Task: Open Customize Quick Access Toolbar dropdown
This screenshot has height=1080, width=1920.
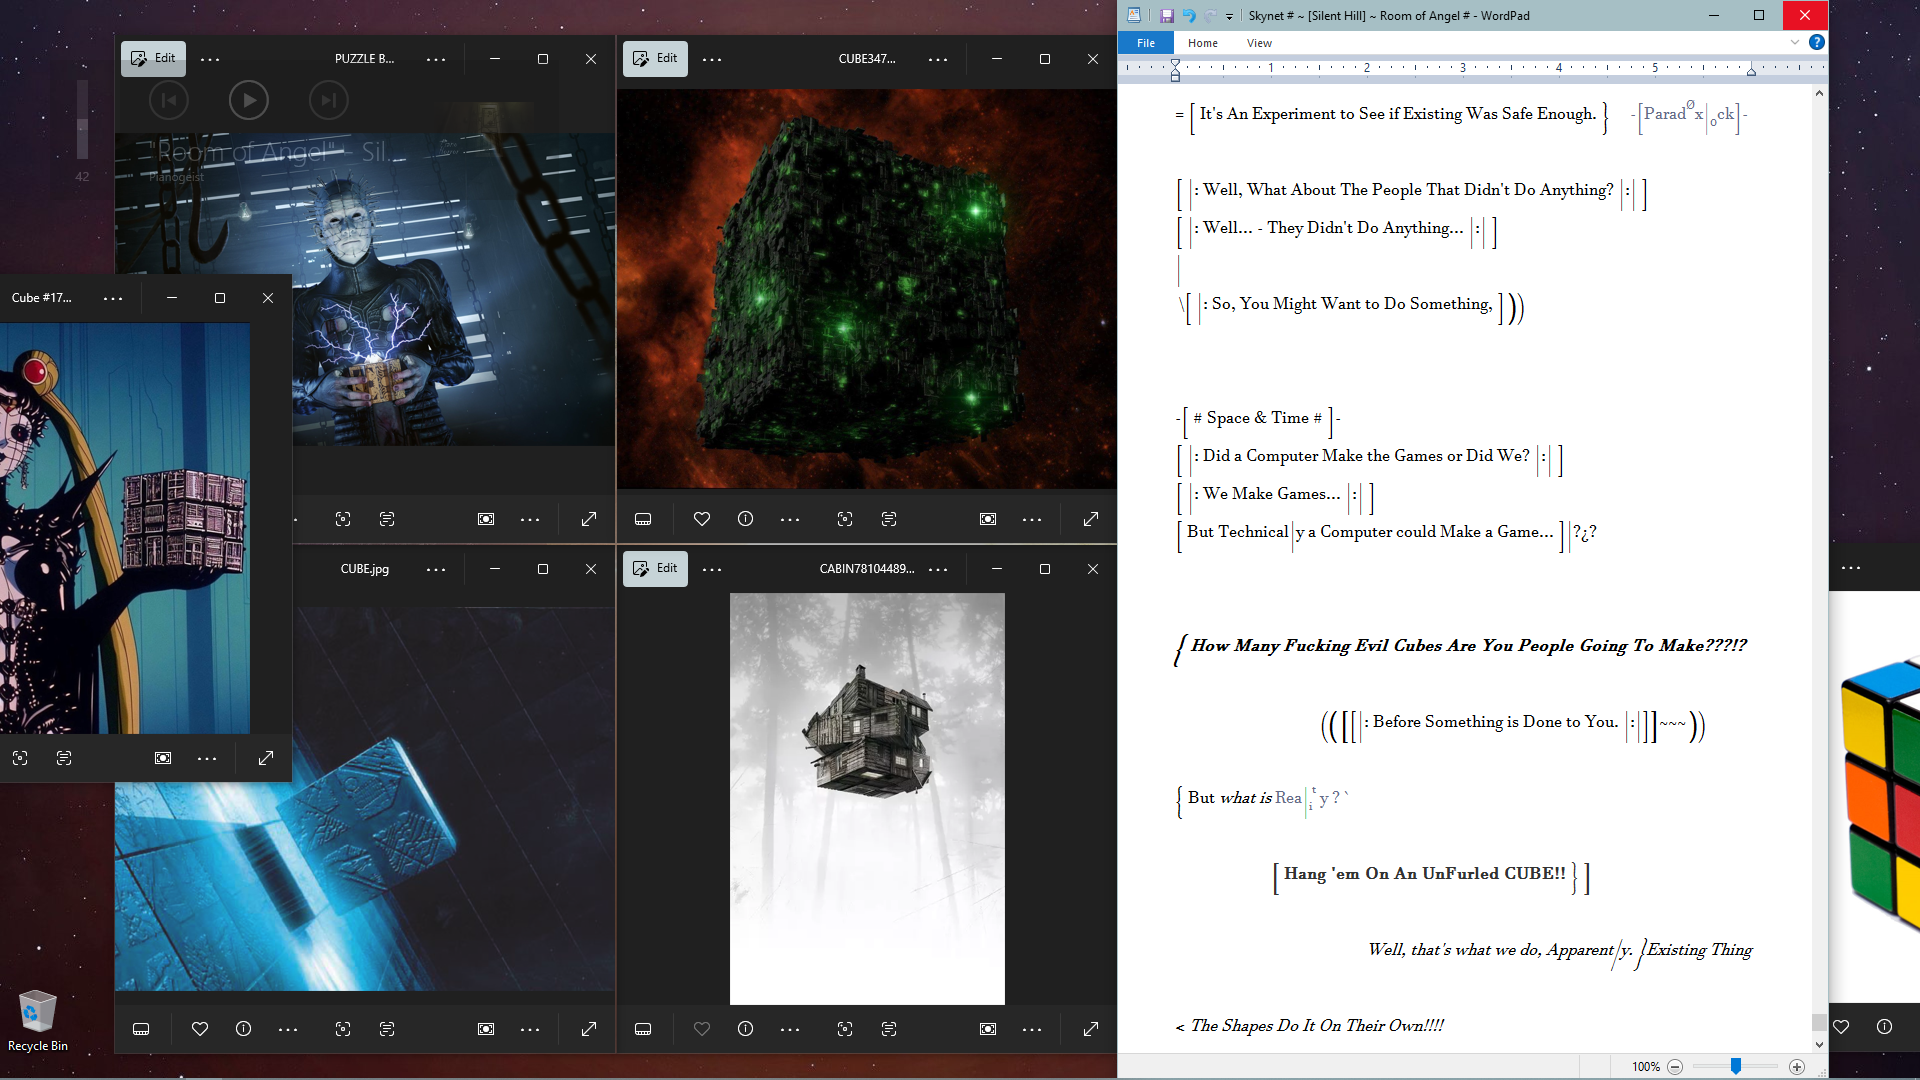Action: (x=1230, y=16)
